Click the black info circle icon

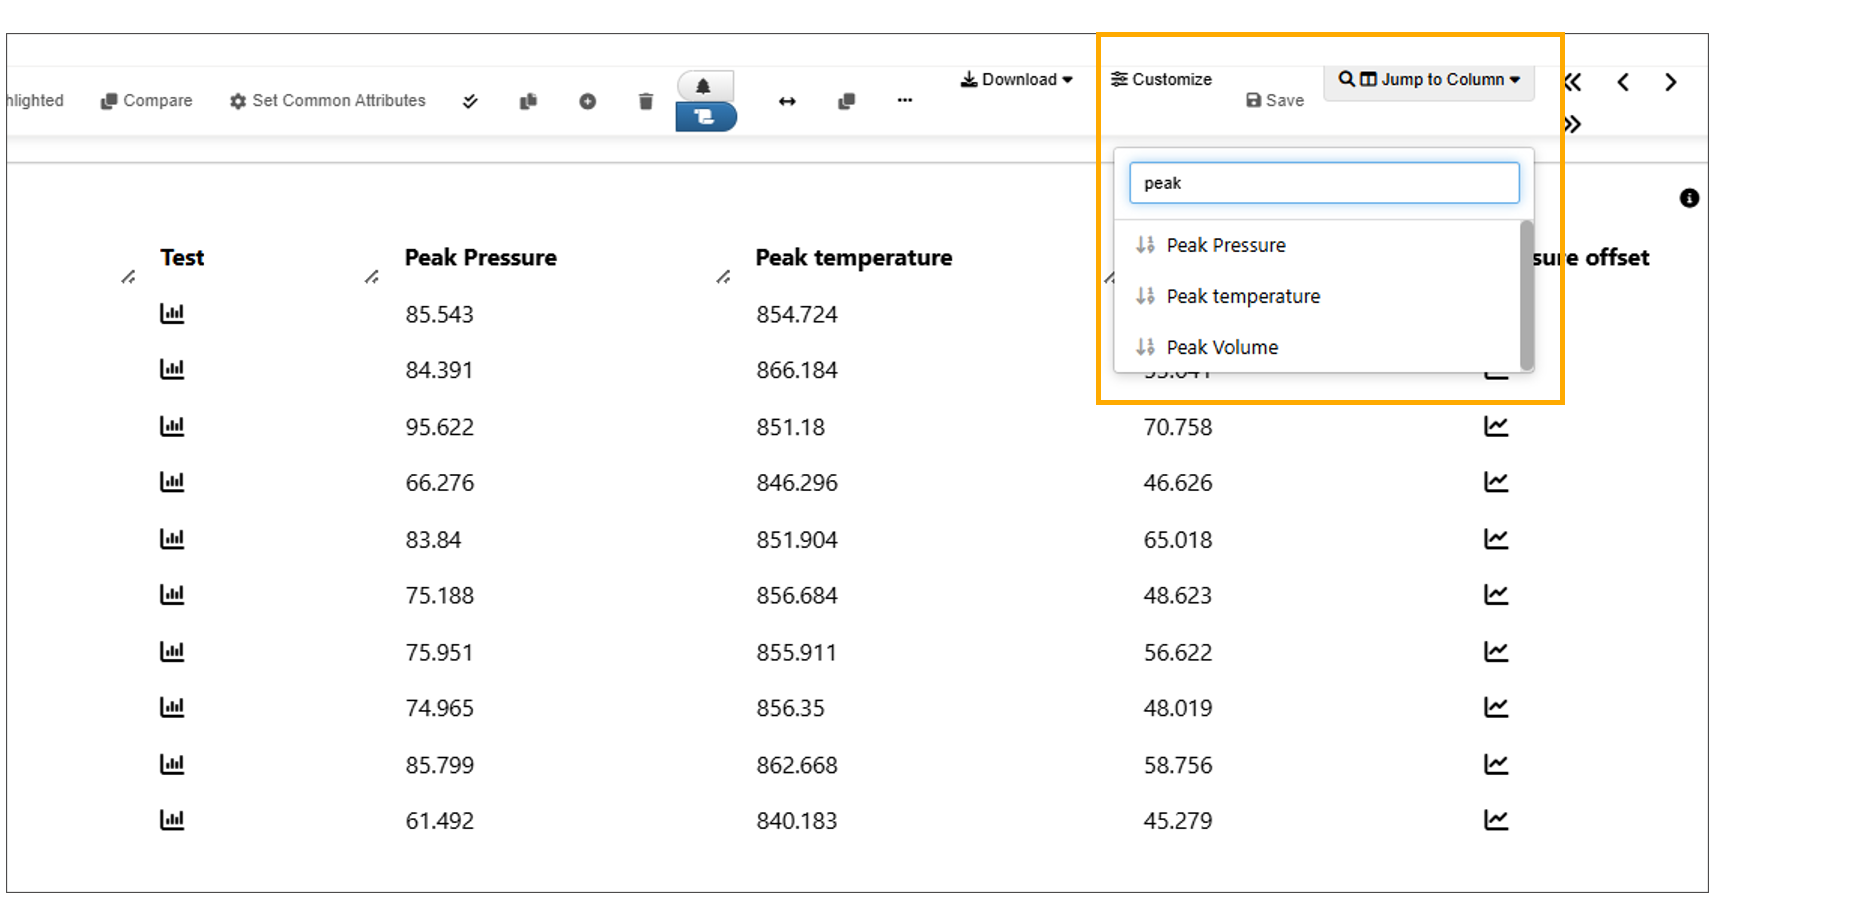(x=1689, y=198)
